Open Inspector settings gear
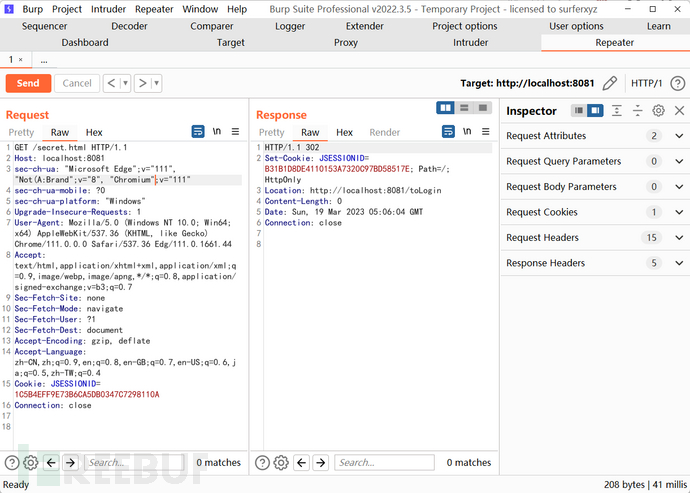Screen dimensions: 690x493 click(658, 110)
